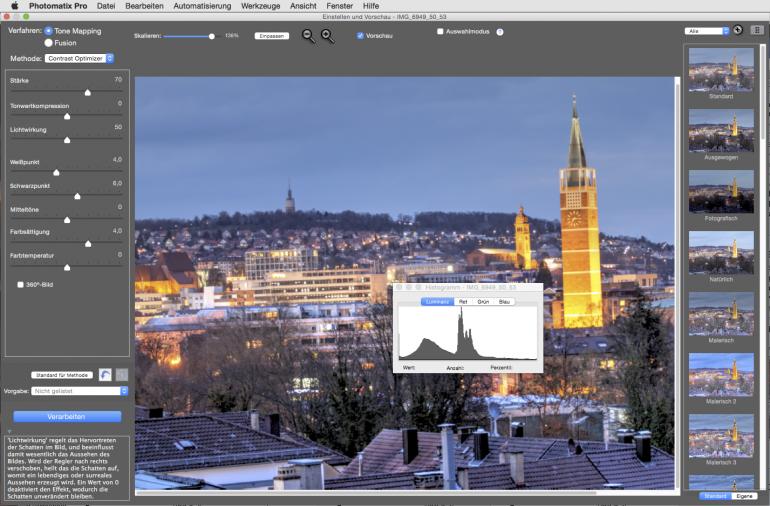Image resolution: width=770 pixels, height=506 pixels.
Task: Click the plus icon next to Alle dropdown
Action: [x=738, y=30]
